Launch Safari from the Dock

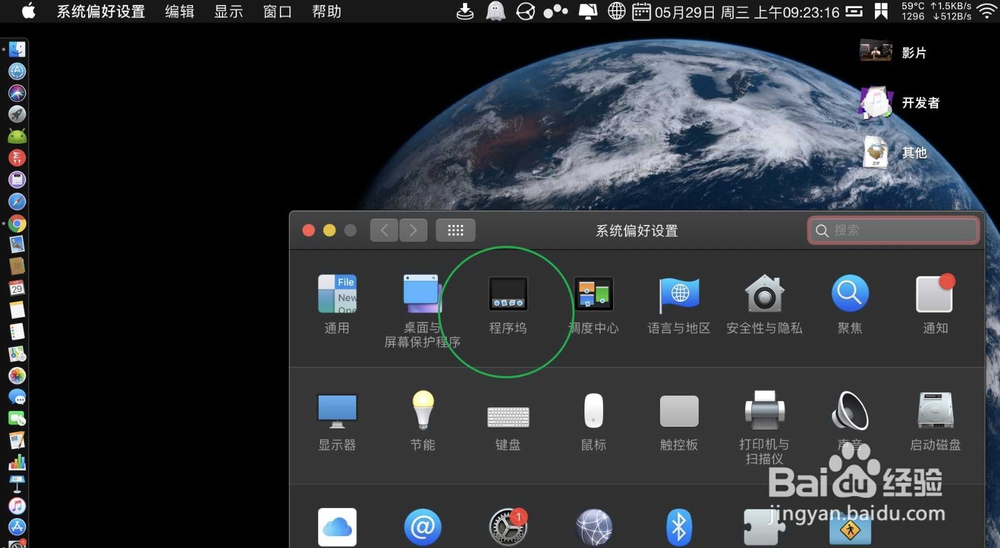point(17,202)
